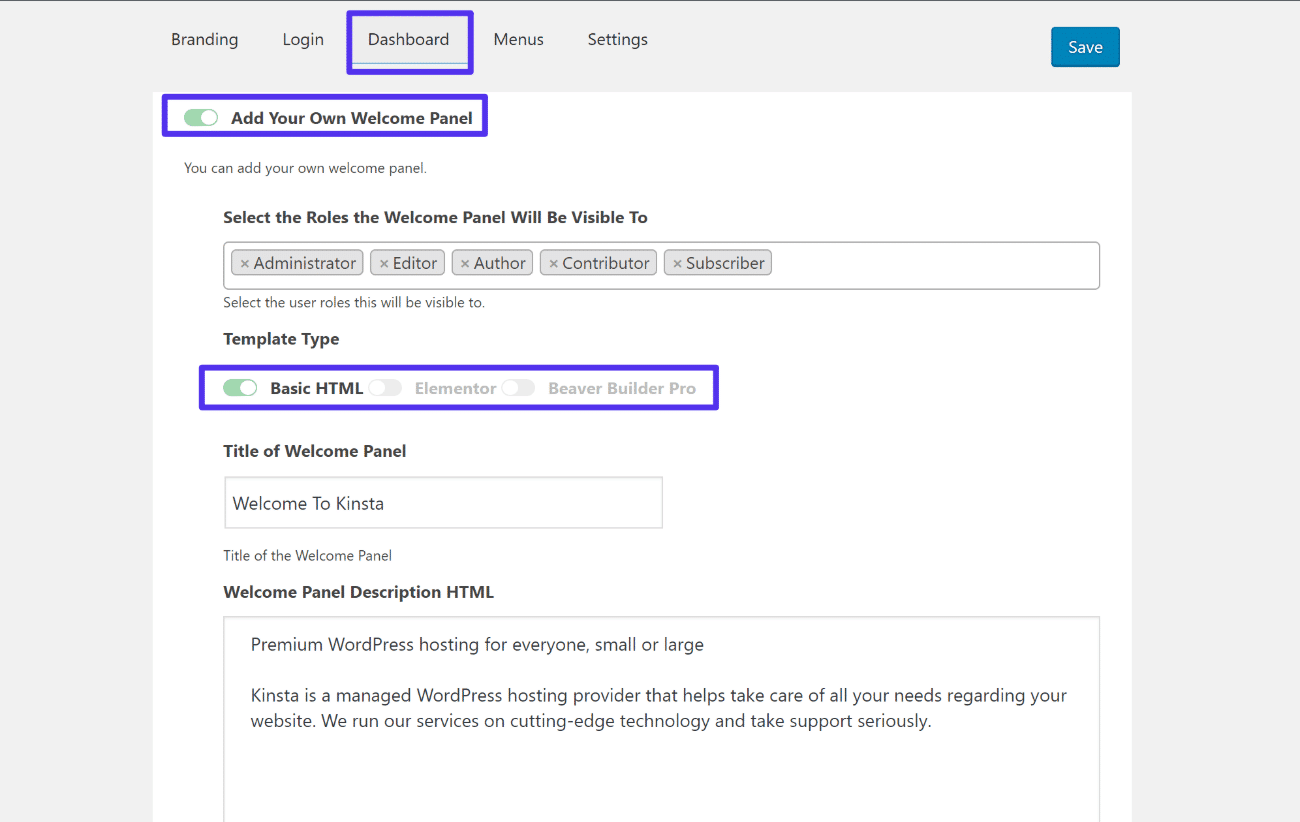Click the Save button
1300x822 pixels.
1085,46
